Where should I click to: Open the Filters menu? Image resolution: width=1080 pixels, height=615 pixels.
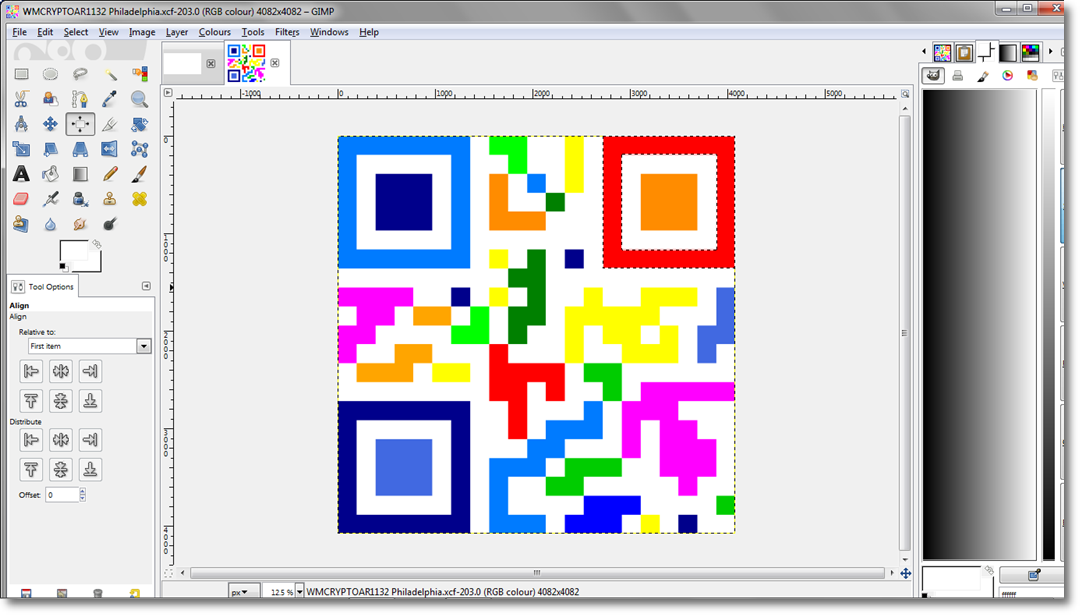pyautogui.click(x=287, y=32)
